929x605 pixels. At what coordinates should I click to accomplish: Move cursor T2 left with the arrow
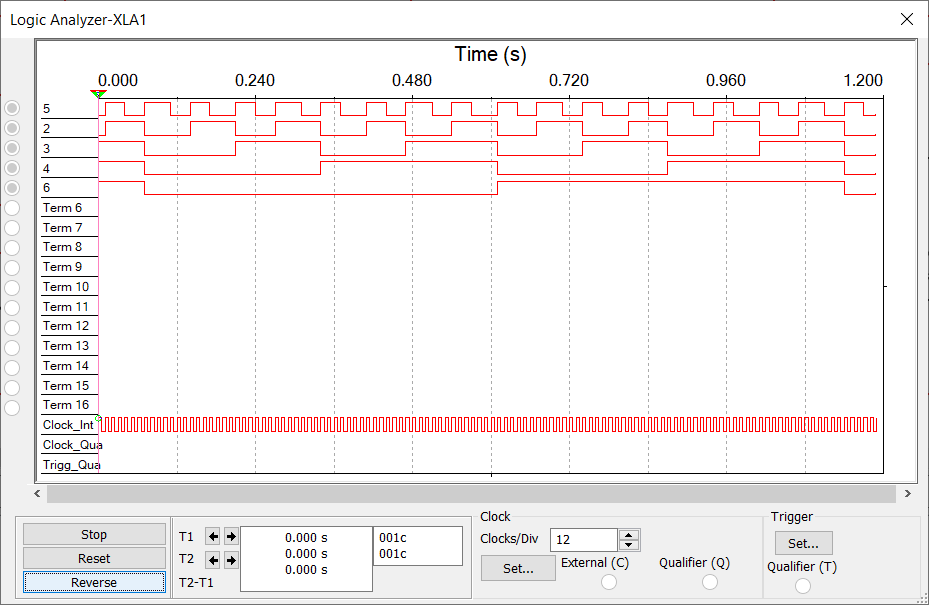click(x=213, y=560)
